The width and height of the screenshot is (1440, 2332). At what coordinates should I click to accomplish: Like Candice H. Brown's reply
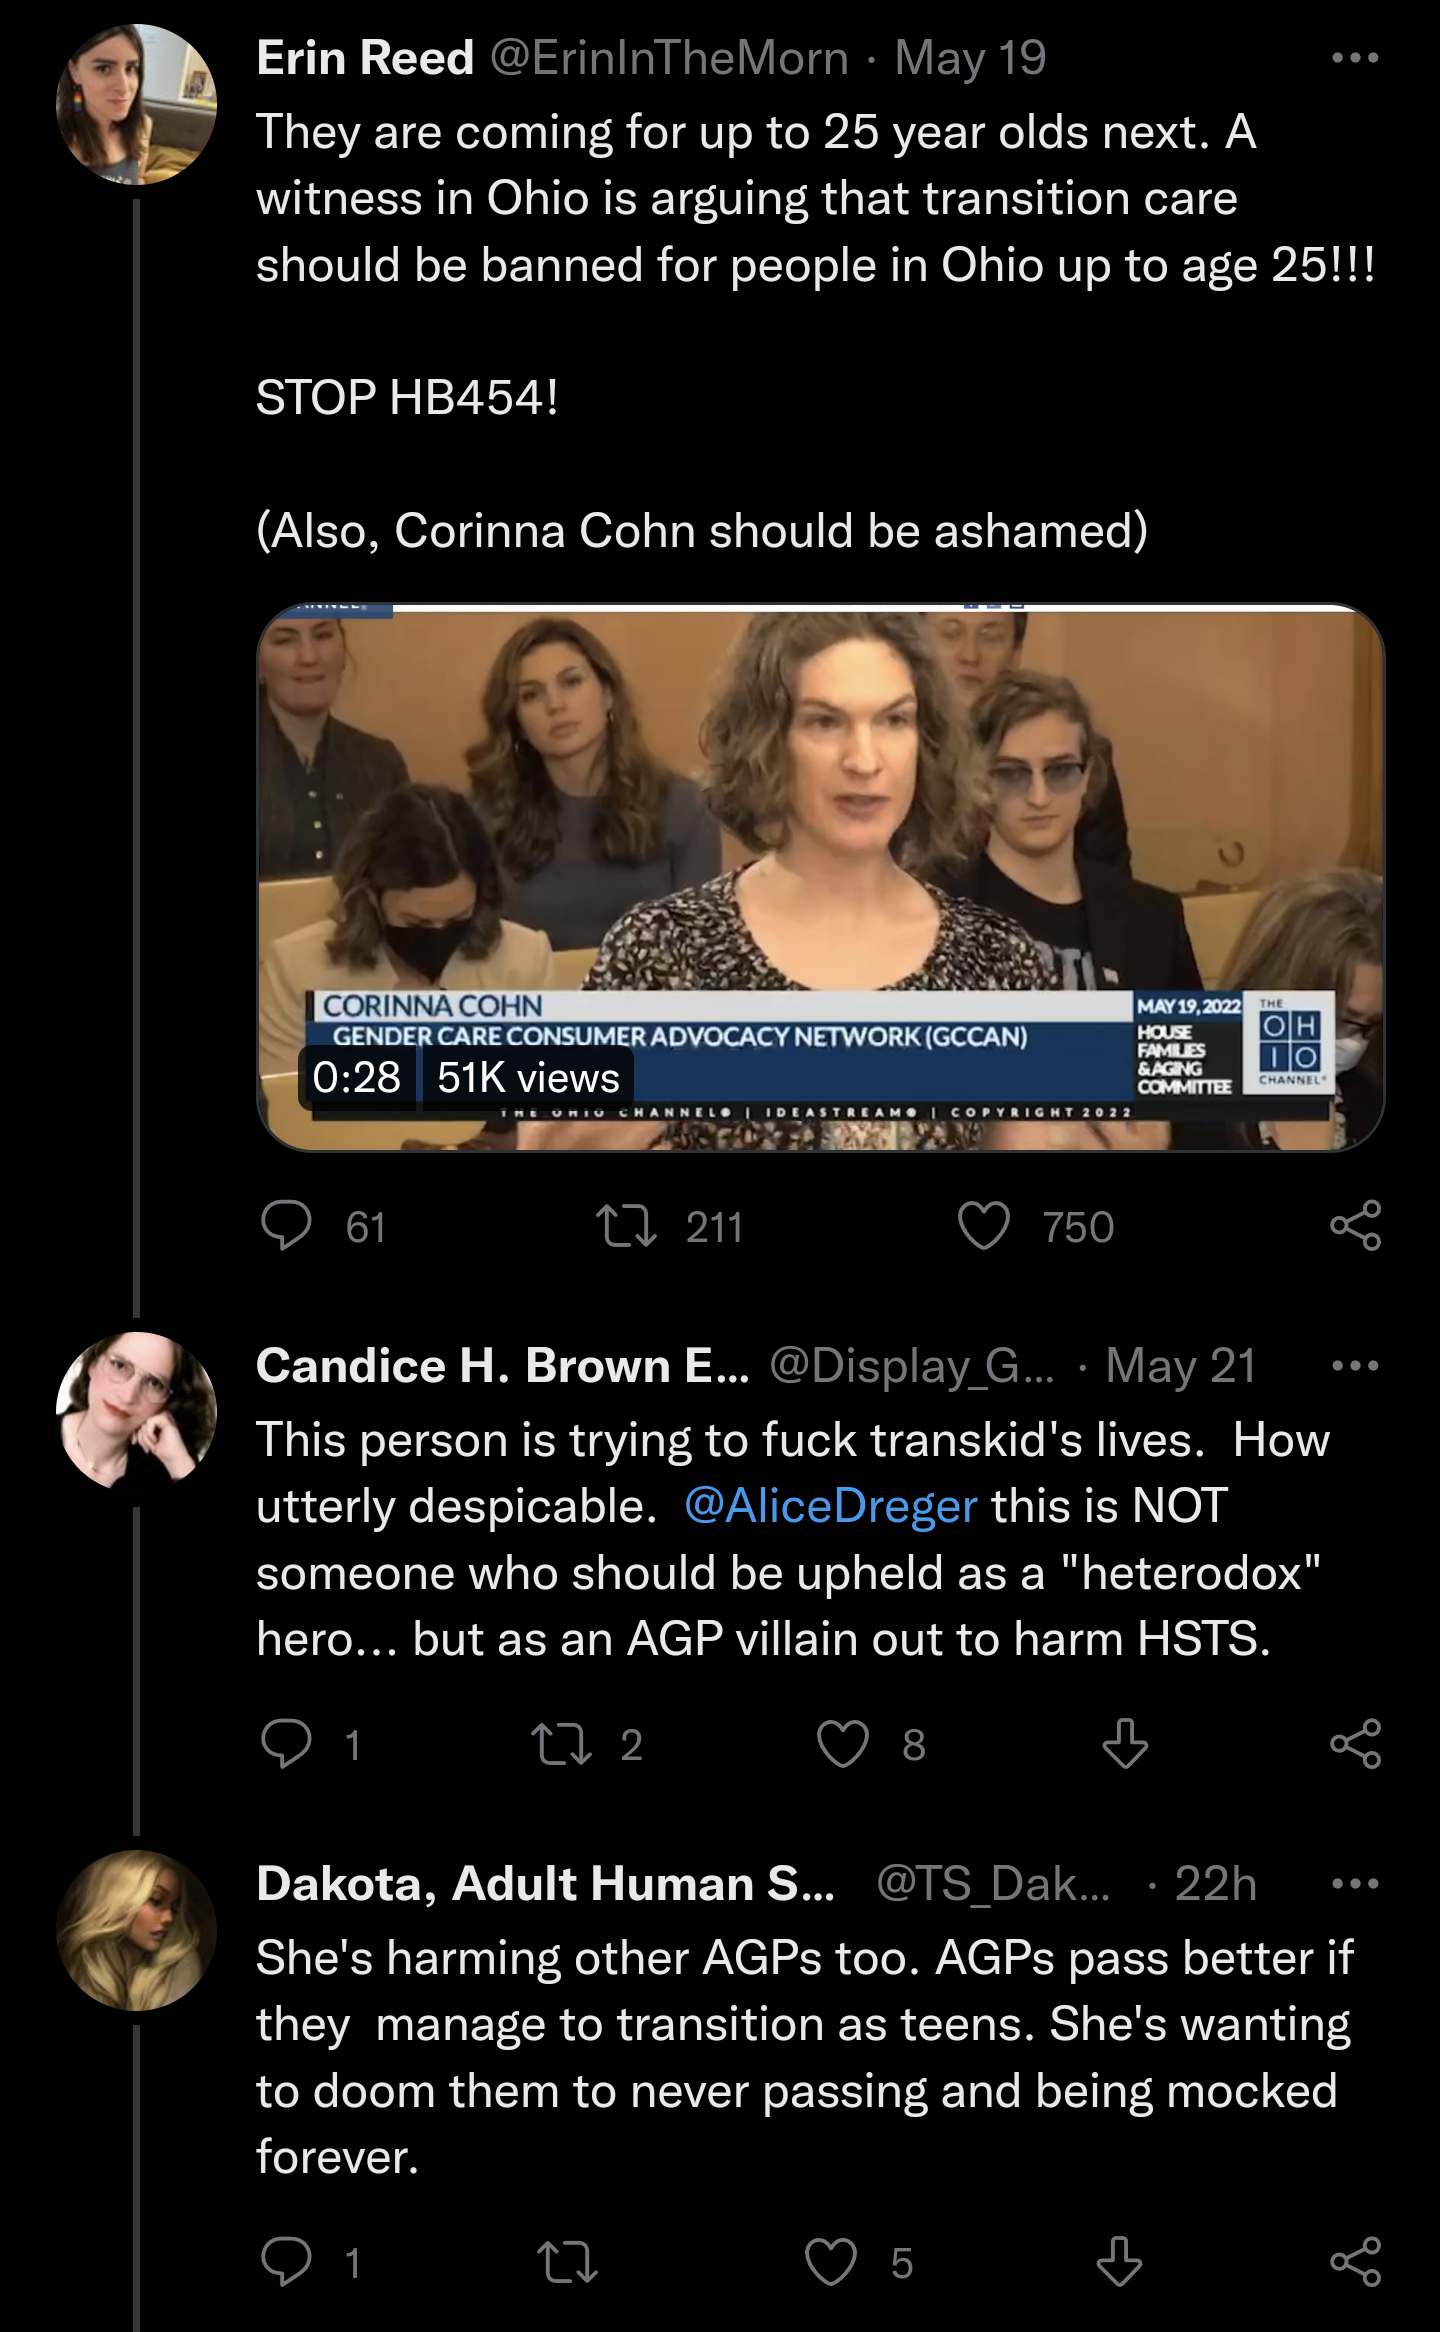click(x=842, y=1744)
